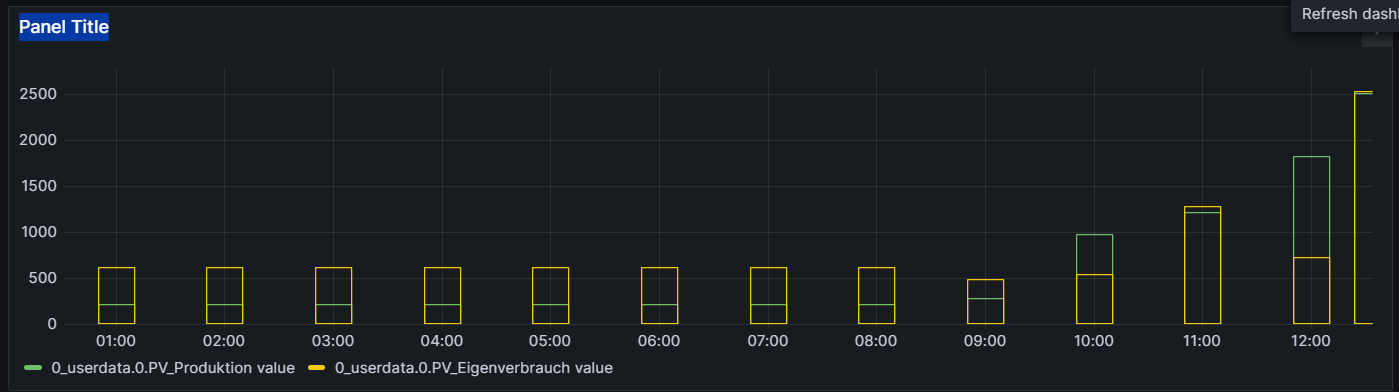Toggle the PV_Eigenverbrauch value legend series

[473, 368]
